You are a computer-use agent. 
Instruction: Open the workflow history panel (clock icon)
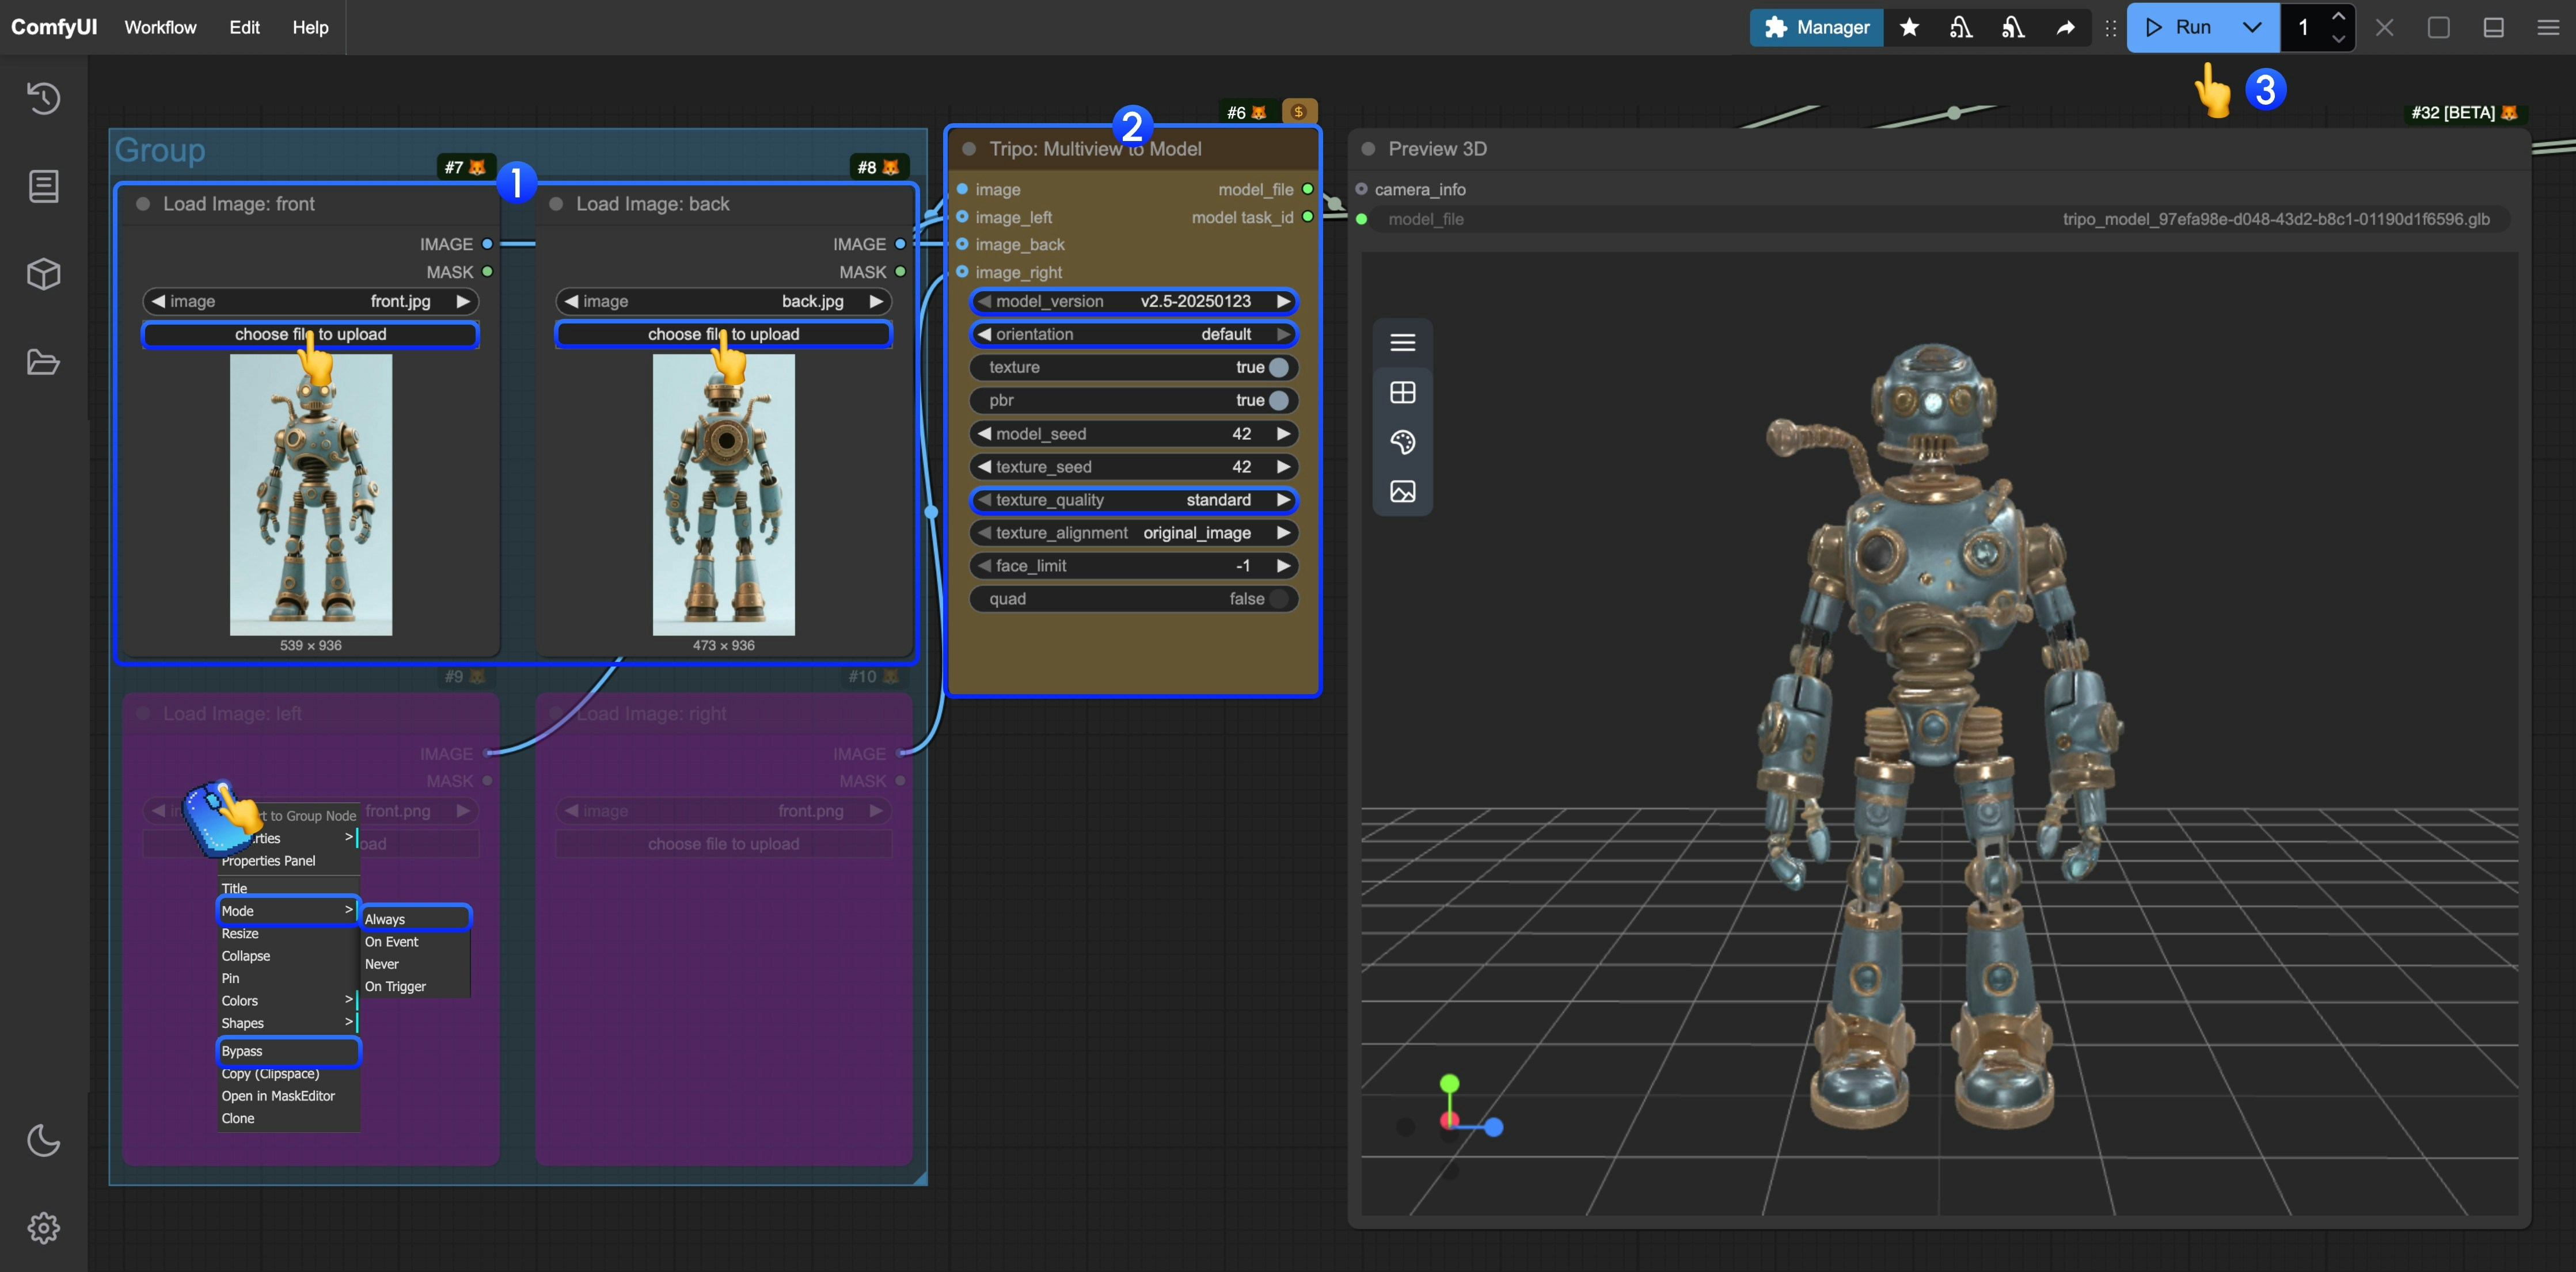(43, 98)
